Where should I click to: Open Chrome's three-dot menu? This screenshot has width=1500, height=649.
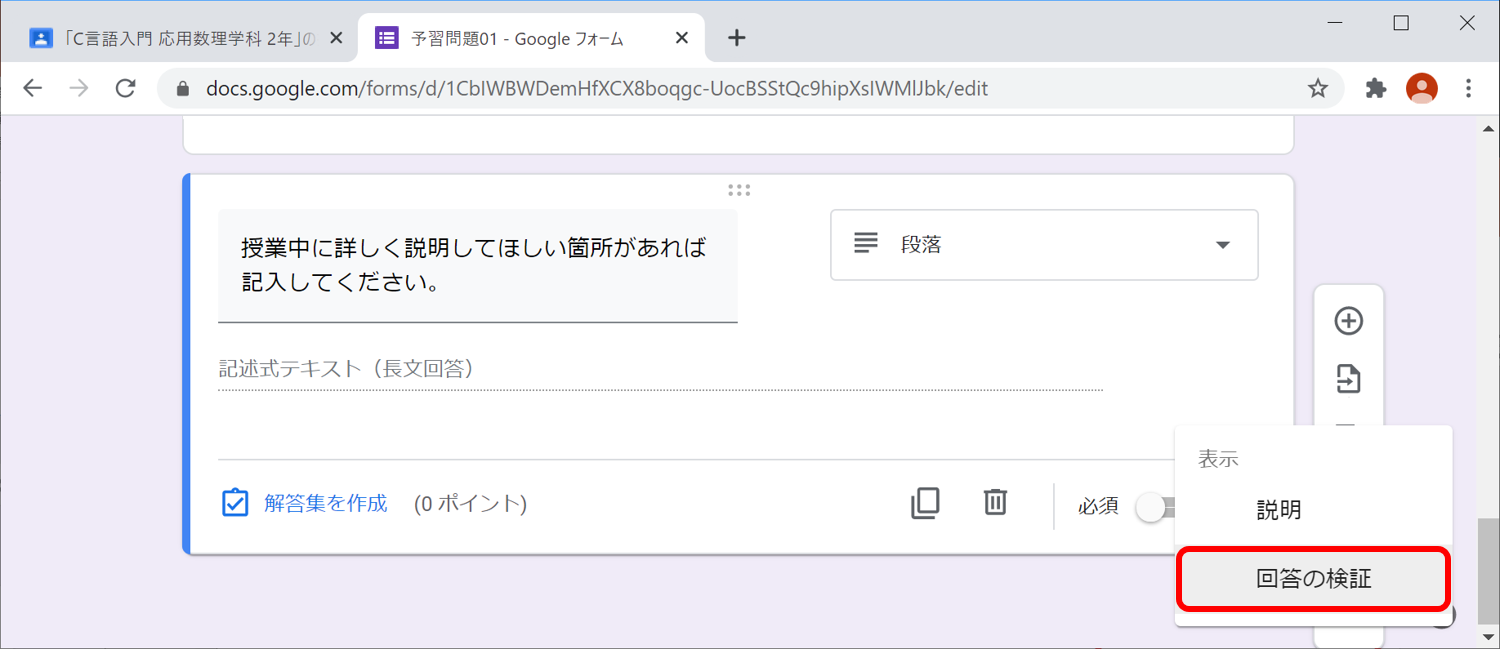coord(1468,88)
